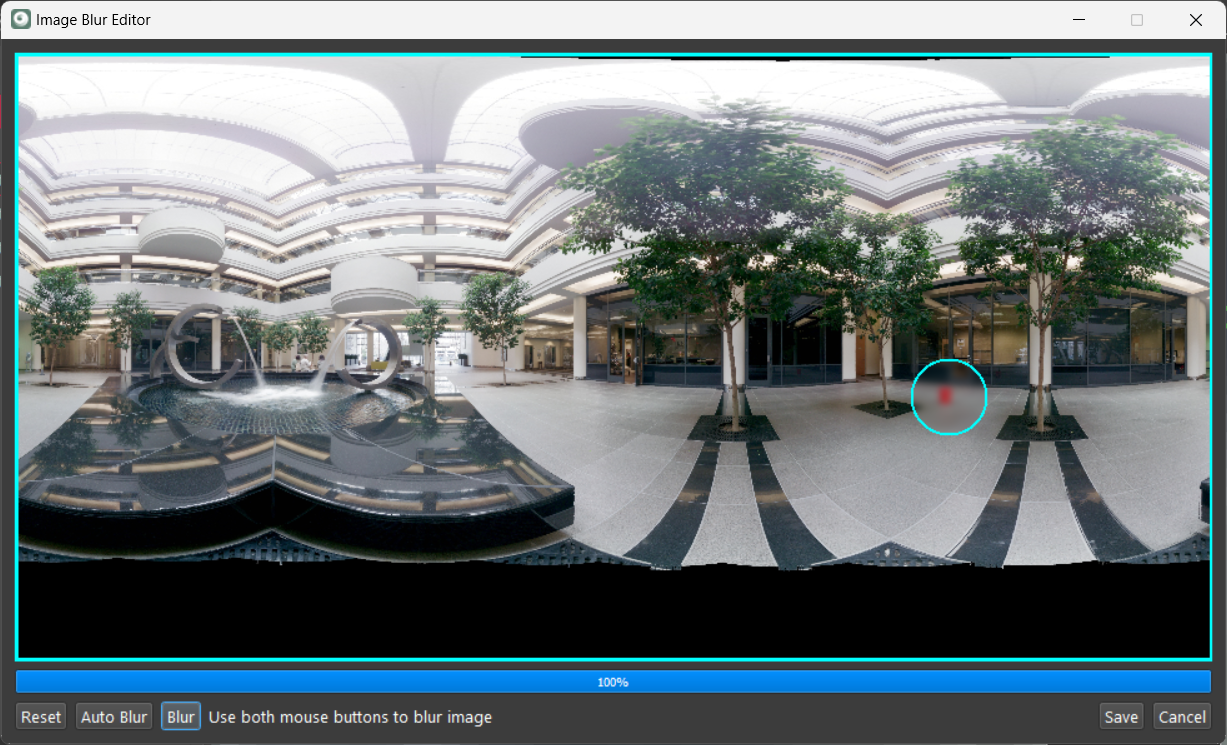Run Auto Blur on the image
Image resolution: width=1227 pixels, height=745 pixels.
tap(114, 717)
